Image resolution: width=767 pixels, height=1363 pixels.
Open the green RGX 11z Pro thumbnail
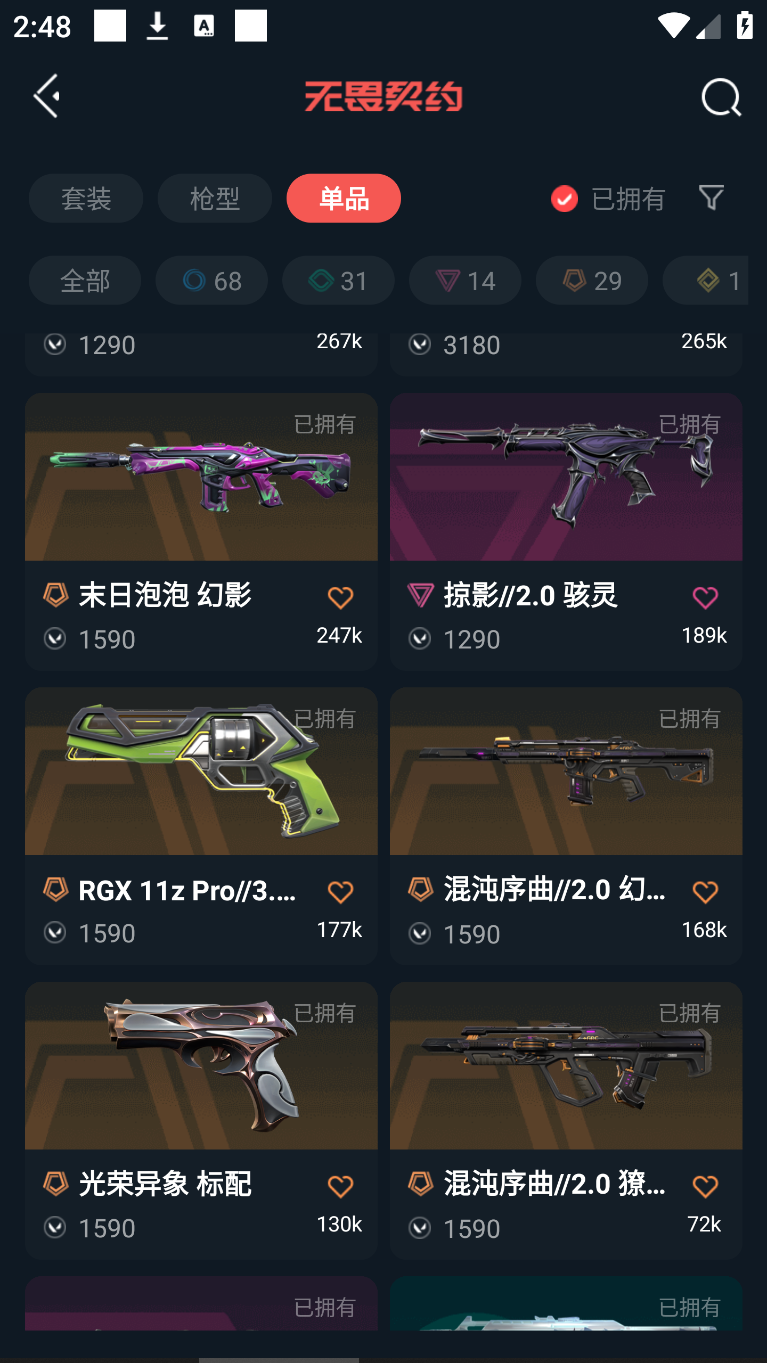point(201,771)
